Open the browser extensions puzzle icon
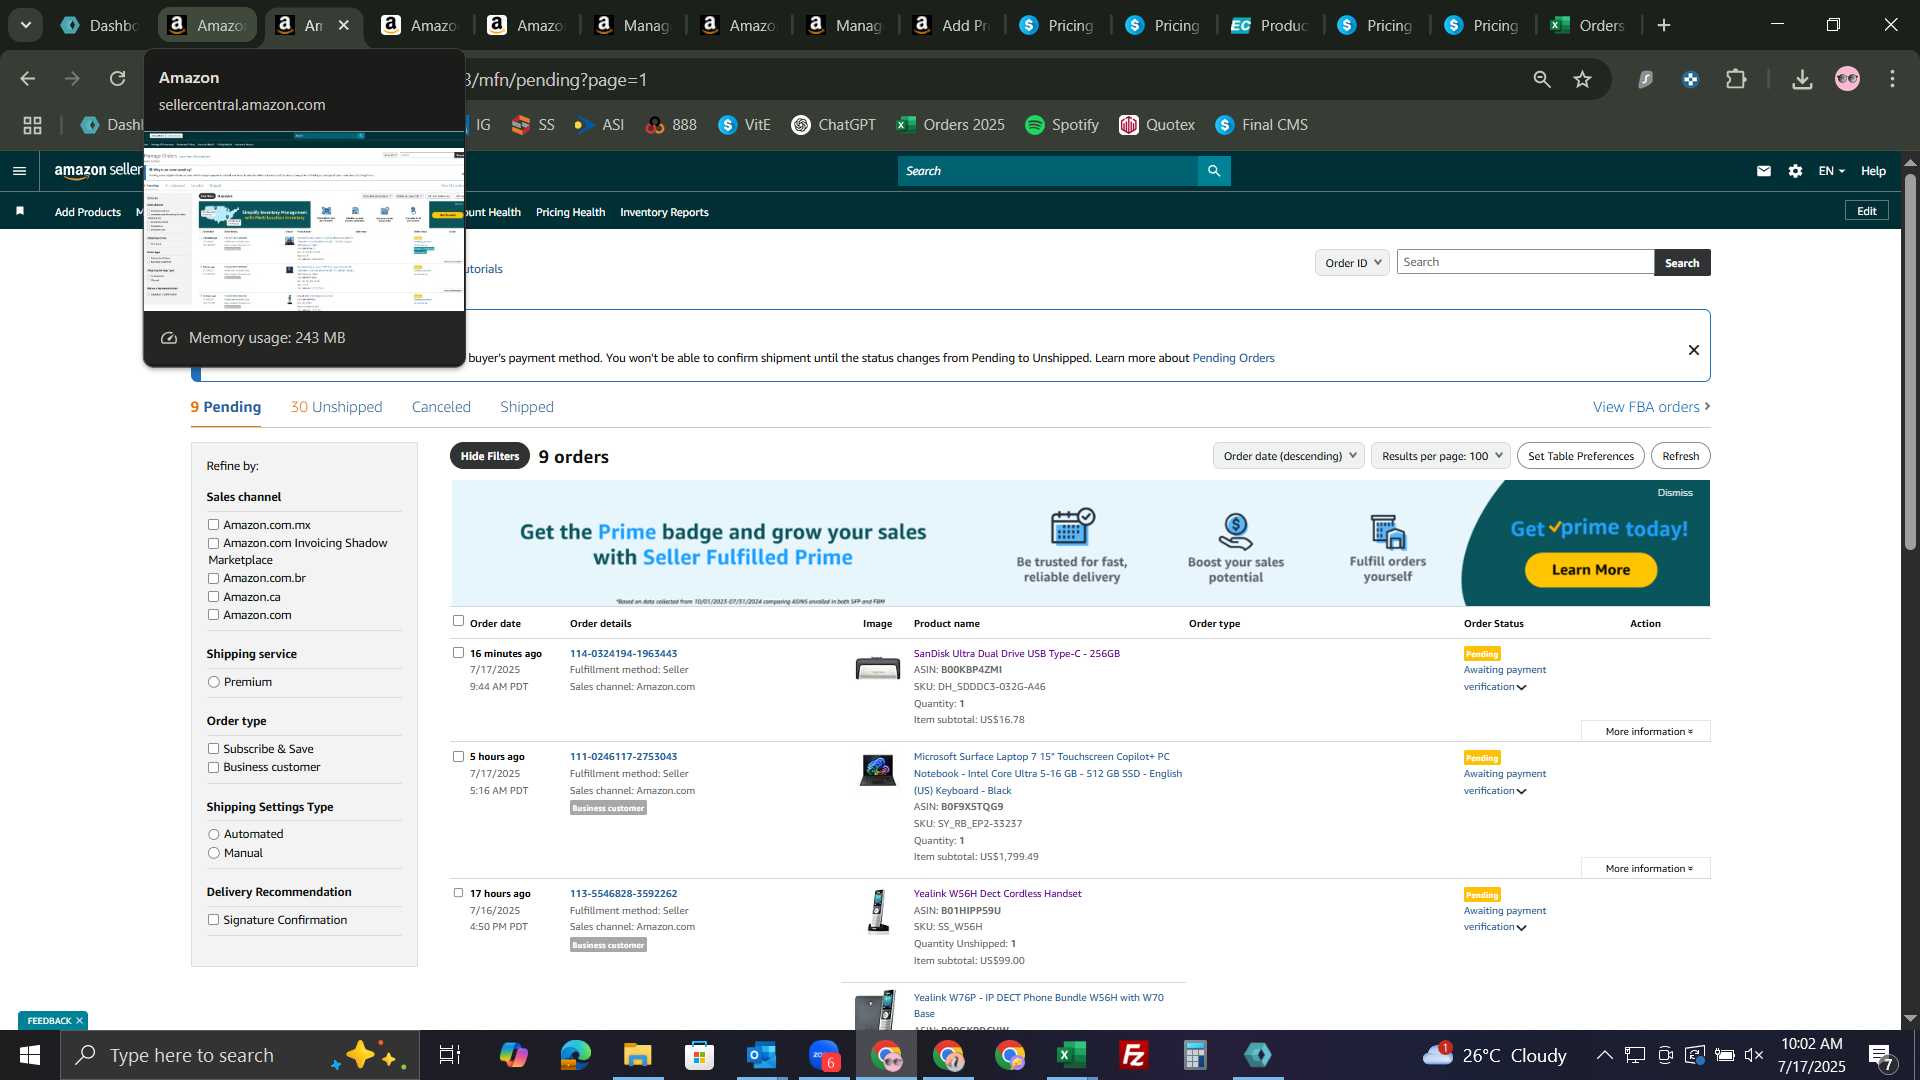Screen dimensions: 1920x1080 click(1737, 79)
